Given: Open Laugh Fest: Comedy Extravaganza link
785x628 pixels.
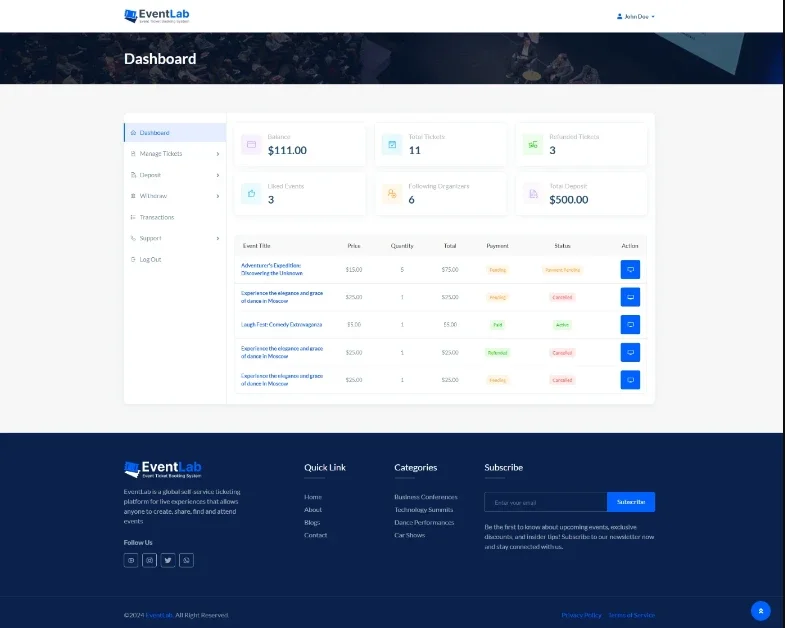Looking at the screenshot, I should [x=281, y=325].
